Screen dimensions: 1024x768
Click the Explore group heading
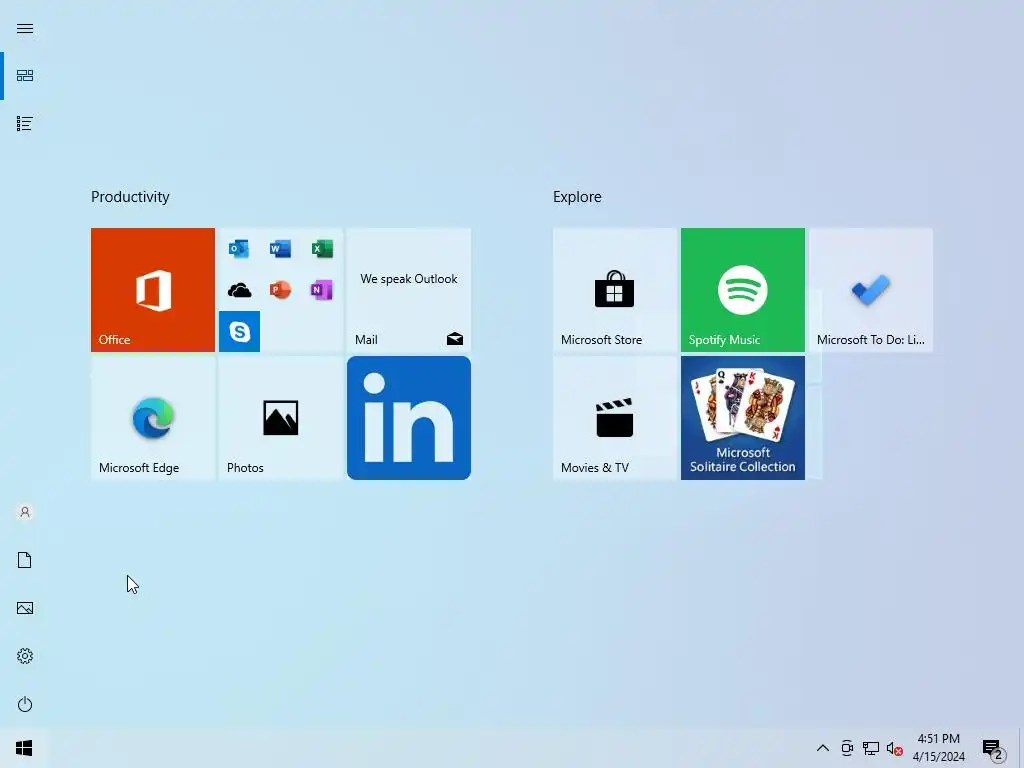577,197
